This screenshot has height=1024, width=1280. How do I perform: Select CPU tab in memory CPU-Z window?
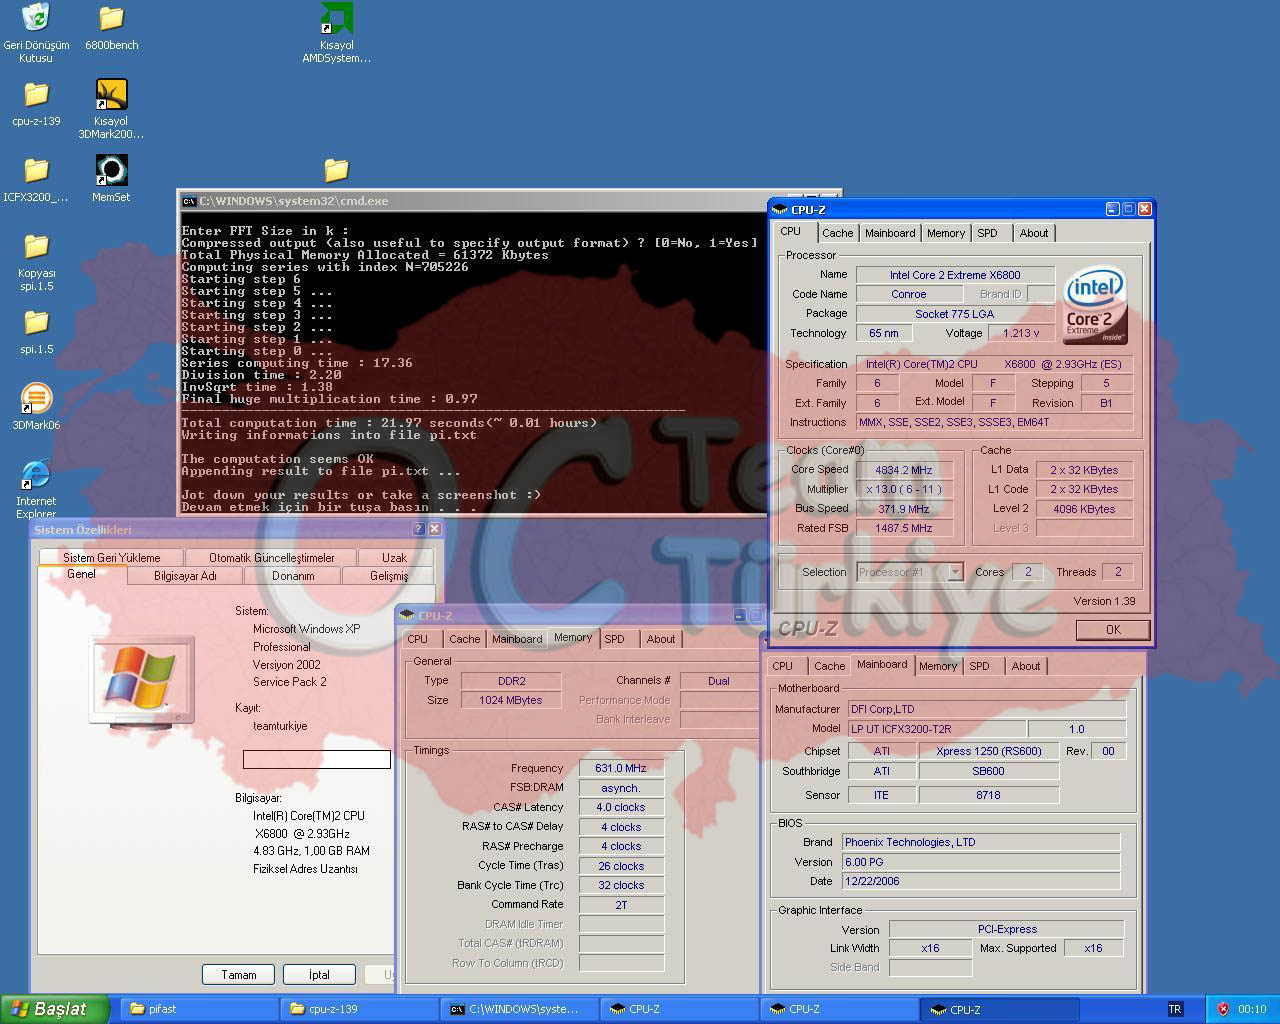click(418, 639)
